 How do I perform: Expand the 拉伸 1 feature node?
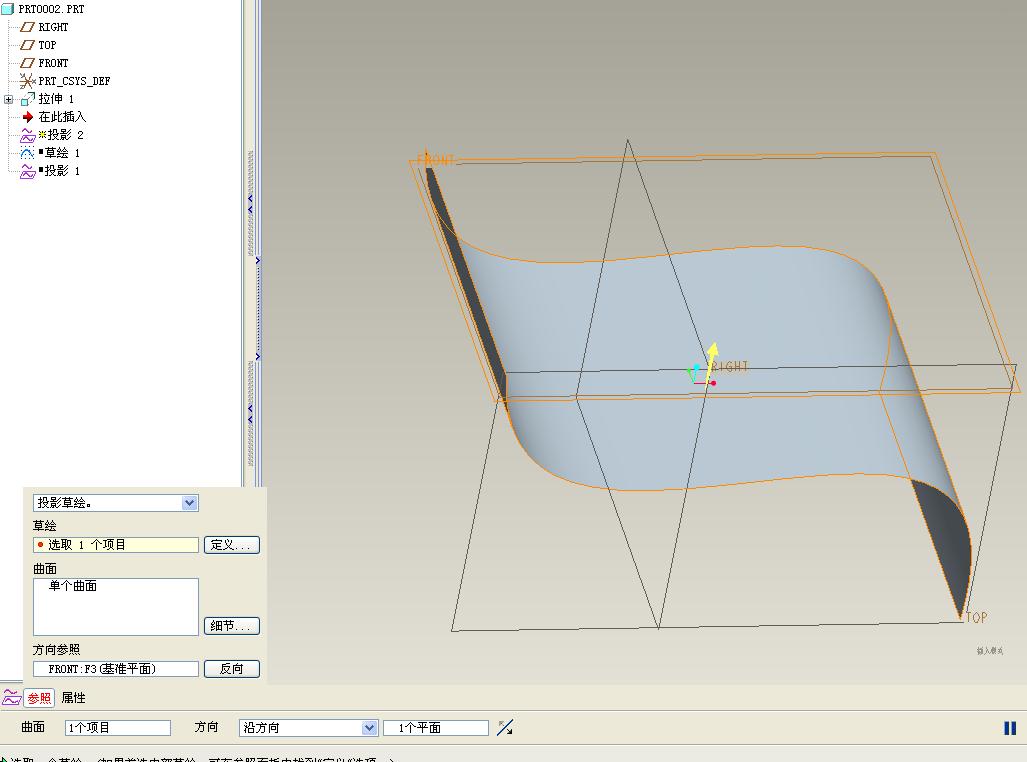tap(8, 100)
